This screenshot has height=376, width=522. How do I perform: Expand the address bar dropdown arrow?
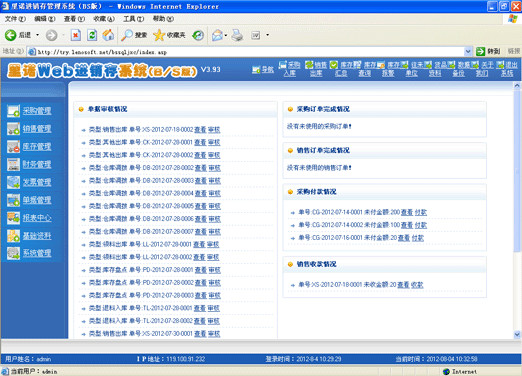tap(468, 51)
